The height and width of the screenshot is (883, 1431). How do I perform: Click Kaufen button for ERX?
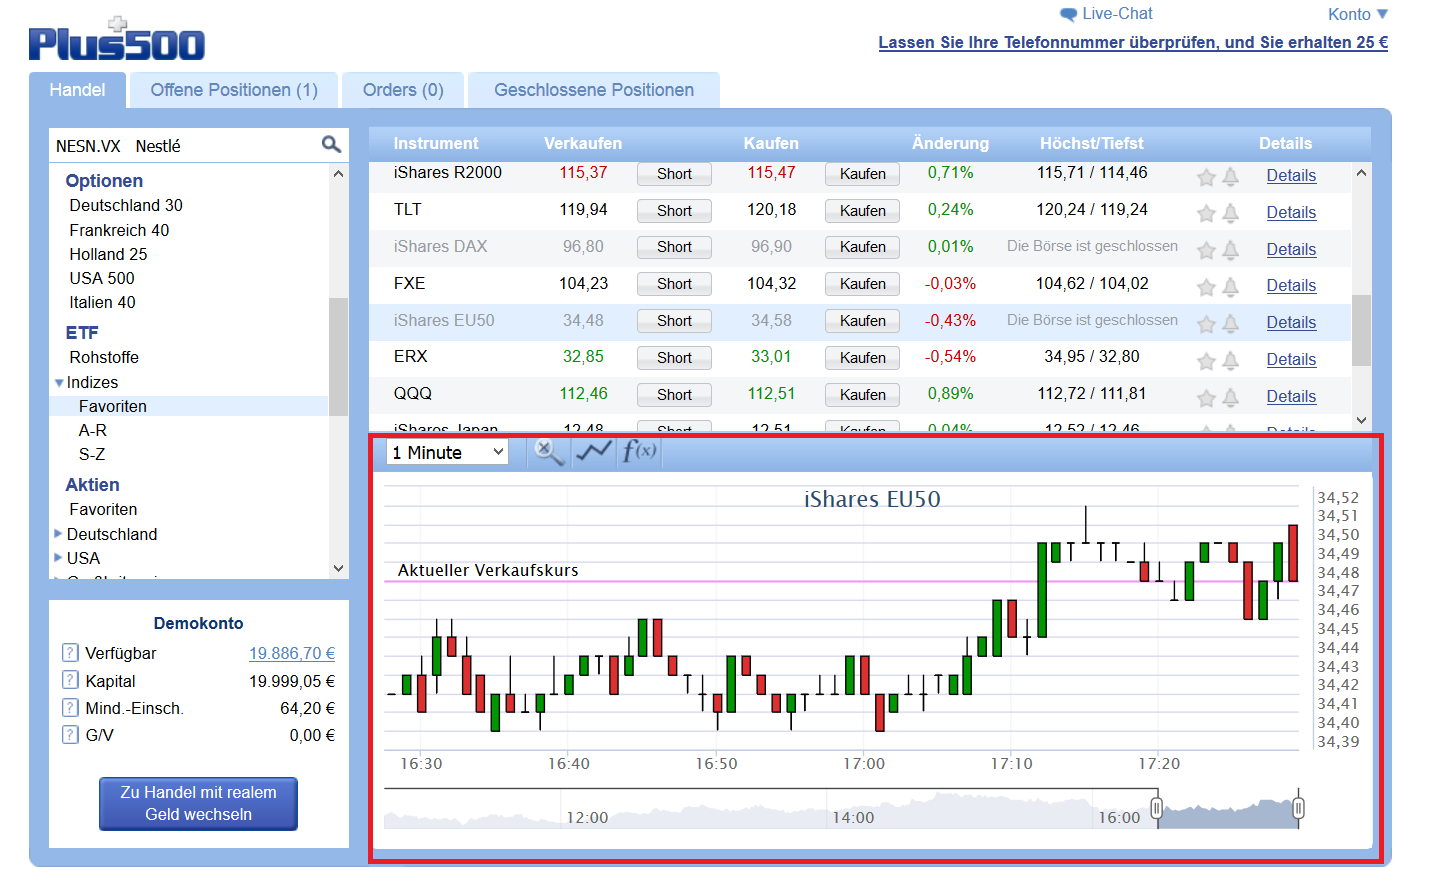click(x=862, y=358)
